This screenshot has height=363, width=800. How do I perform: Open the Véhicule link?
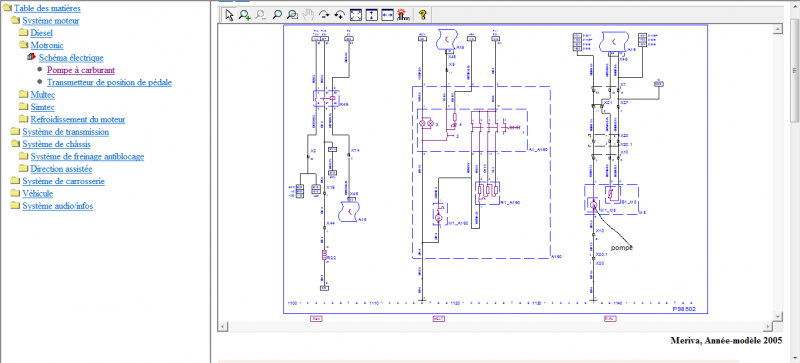37,193
